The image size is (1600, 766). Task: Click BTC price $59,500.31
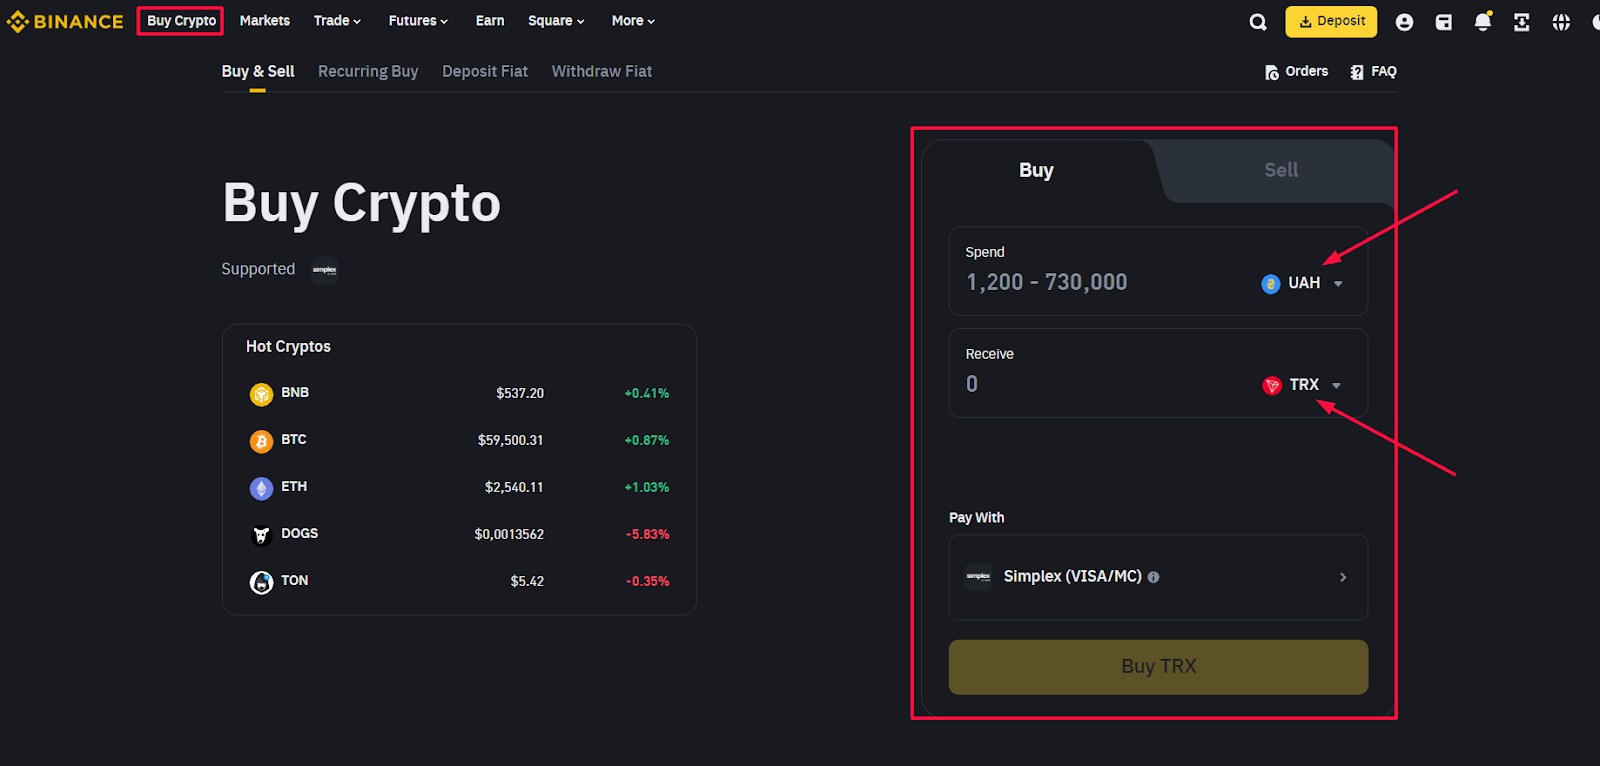point(510,441)
